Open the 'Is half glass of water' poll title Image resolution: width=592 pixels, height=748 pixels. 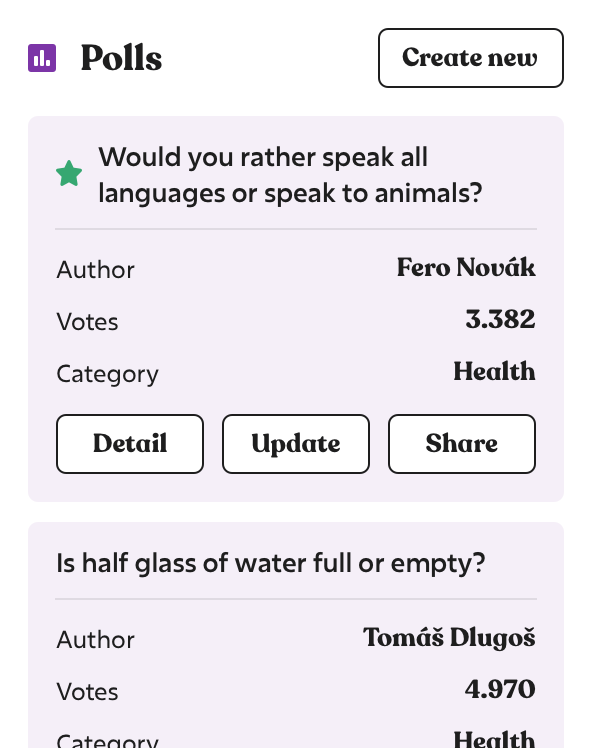click(270, 563)
